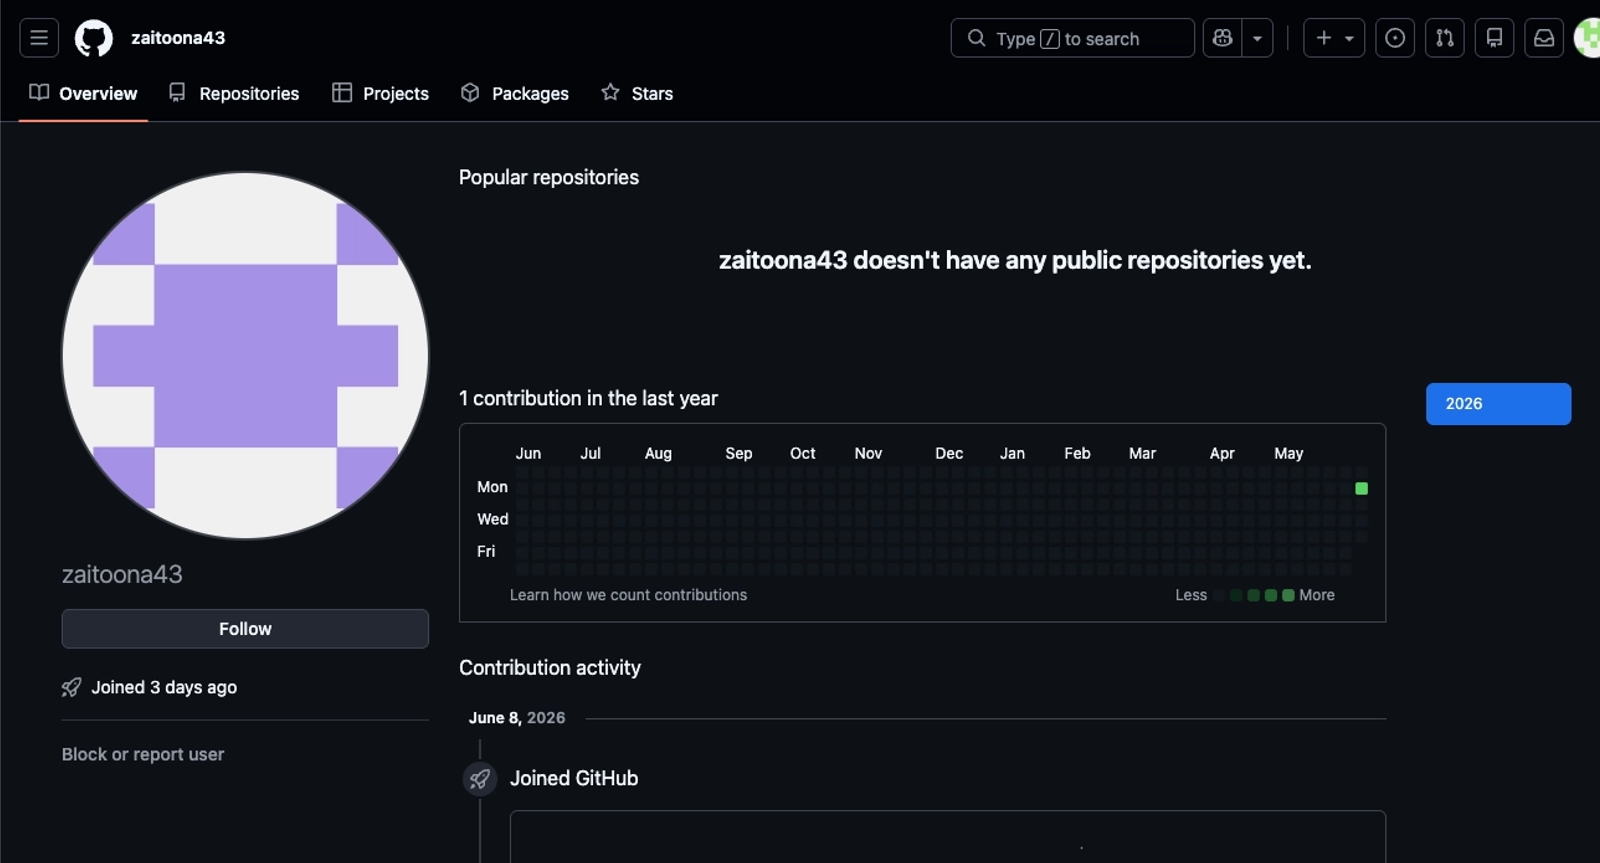
Task: Open the Create new plus menu
Action: (1334, 38)
